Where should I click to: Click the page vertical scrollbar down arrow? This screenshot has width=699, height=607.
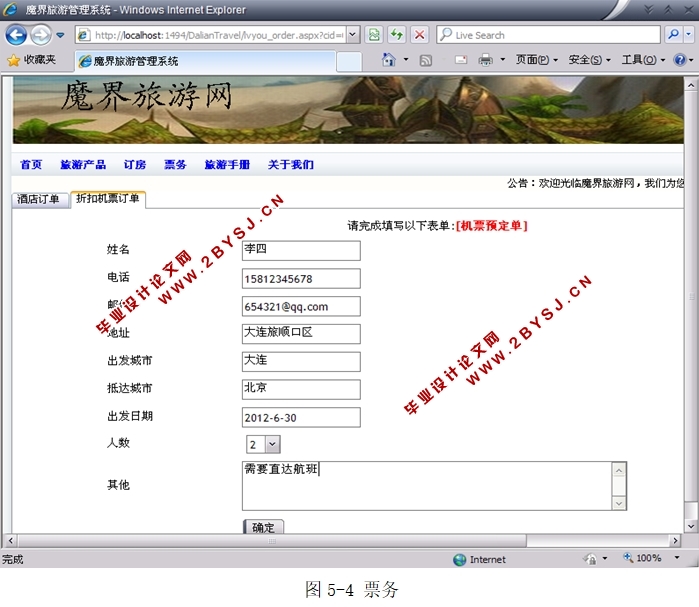pyautogui.click(x=691, y=526)
